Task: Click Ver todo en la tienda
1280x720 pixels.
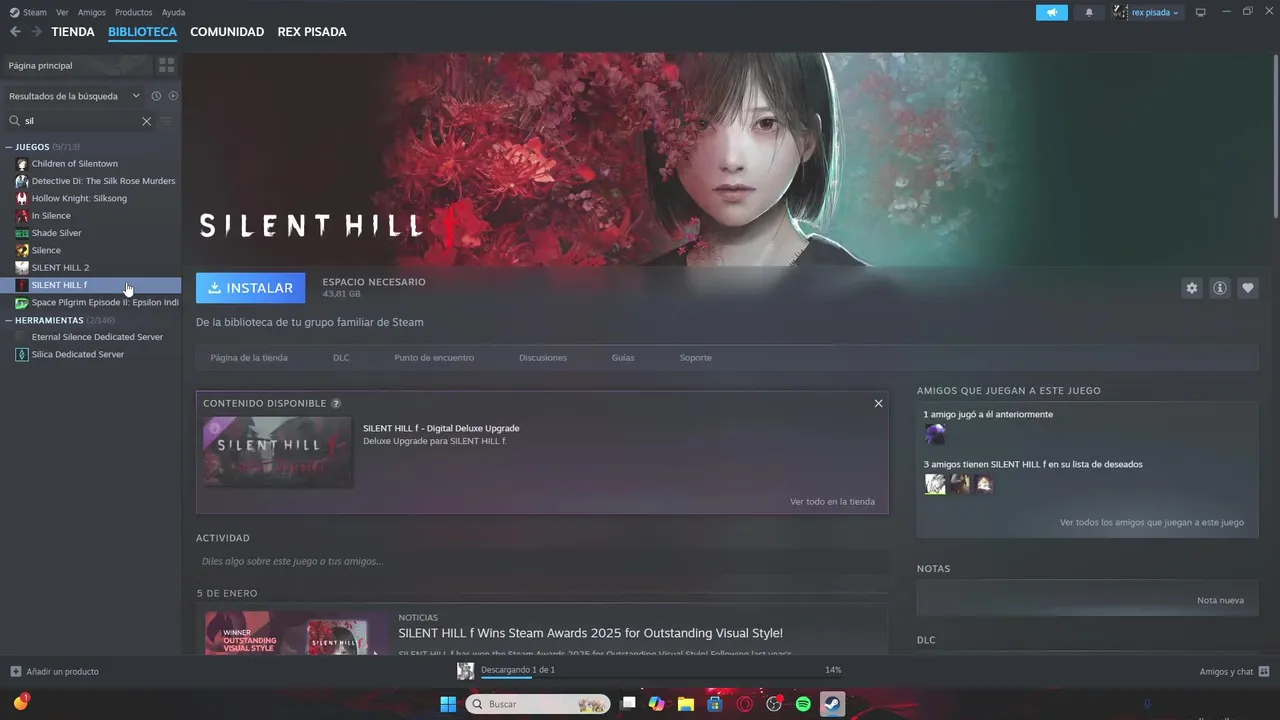Action: pyautogui.click(x=832, y=502)
